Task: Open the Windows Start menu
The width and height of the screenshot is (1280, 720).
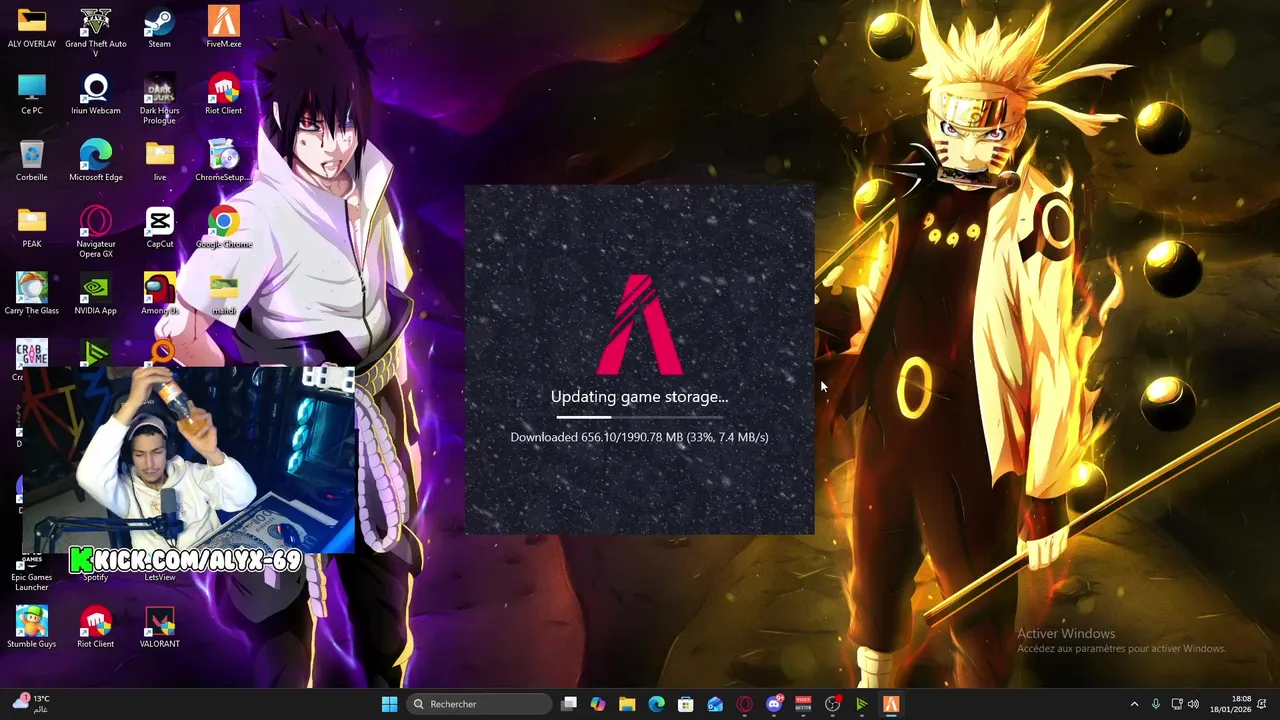Action: tap(389, 704)
